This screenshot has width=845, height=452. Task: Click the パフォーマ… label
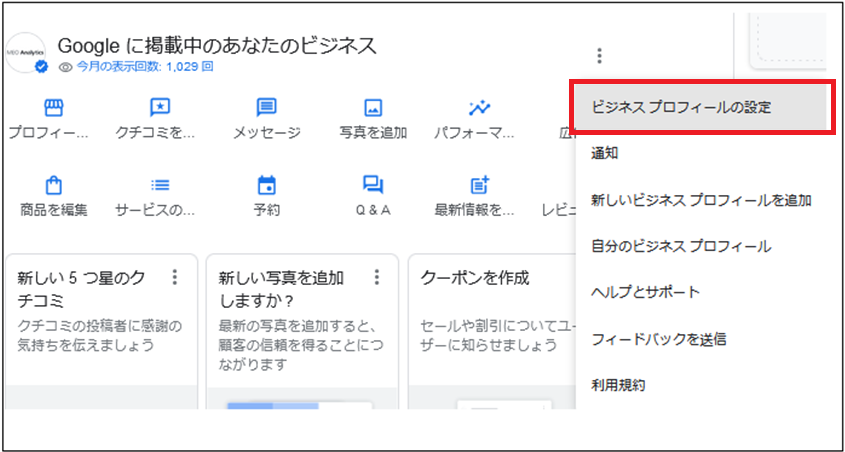[x=475, y=133]
